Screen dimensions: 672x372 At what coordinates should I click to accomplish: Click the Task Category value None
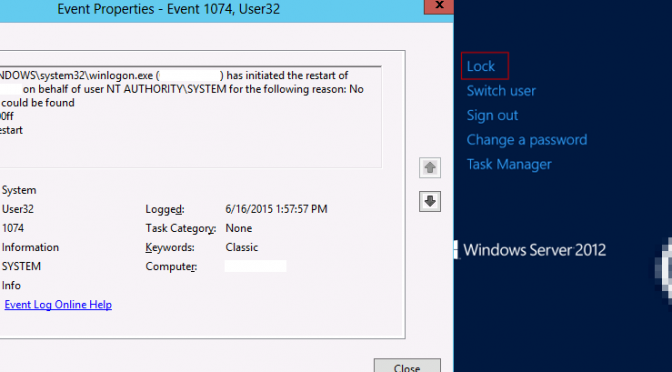238,228
